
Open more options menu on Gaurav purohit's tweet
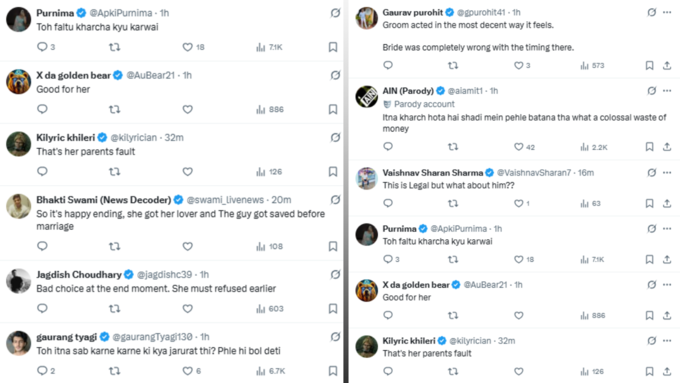(667, 12)
